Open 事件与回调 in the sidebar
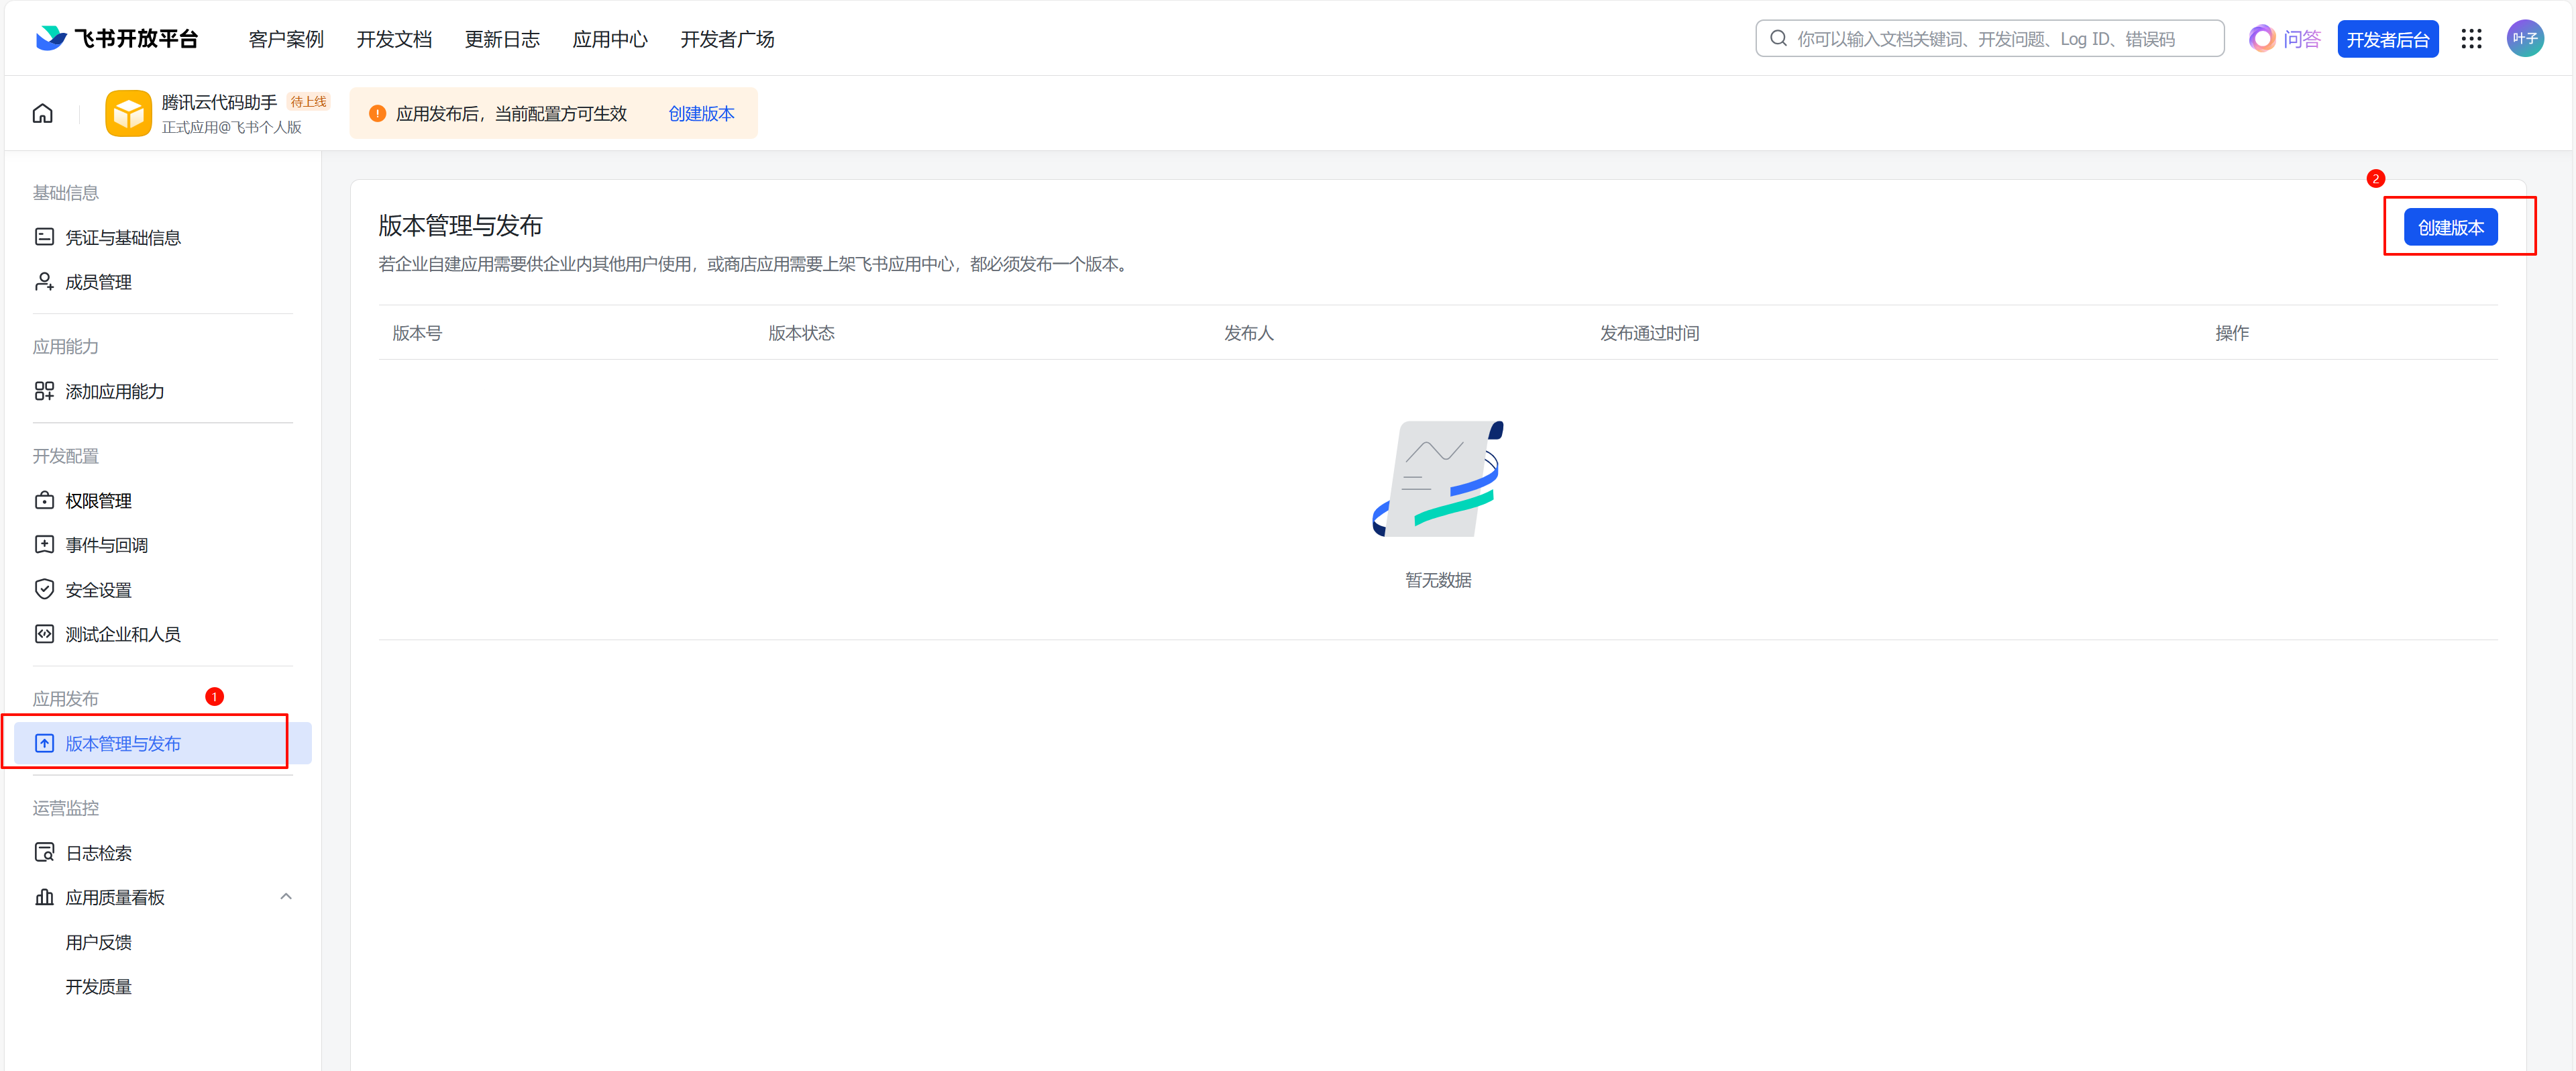The image size is (2576, 1071). (106, 545)
